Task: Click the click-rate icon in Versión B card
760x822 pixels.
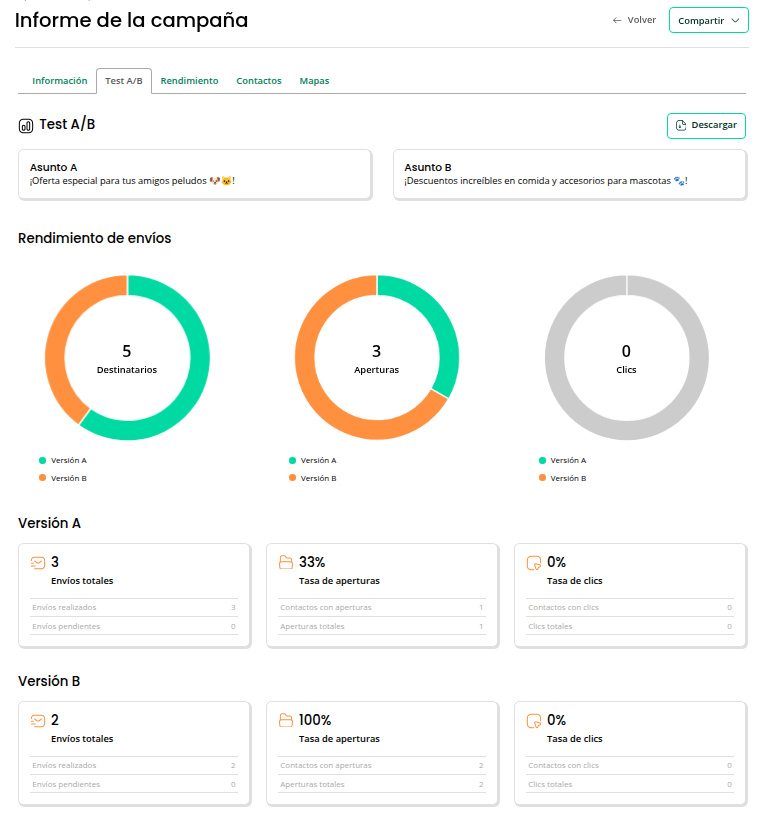Action: pos(534,720)
